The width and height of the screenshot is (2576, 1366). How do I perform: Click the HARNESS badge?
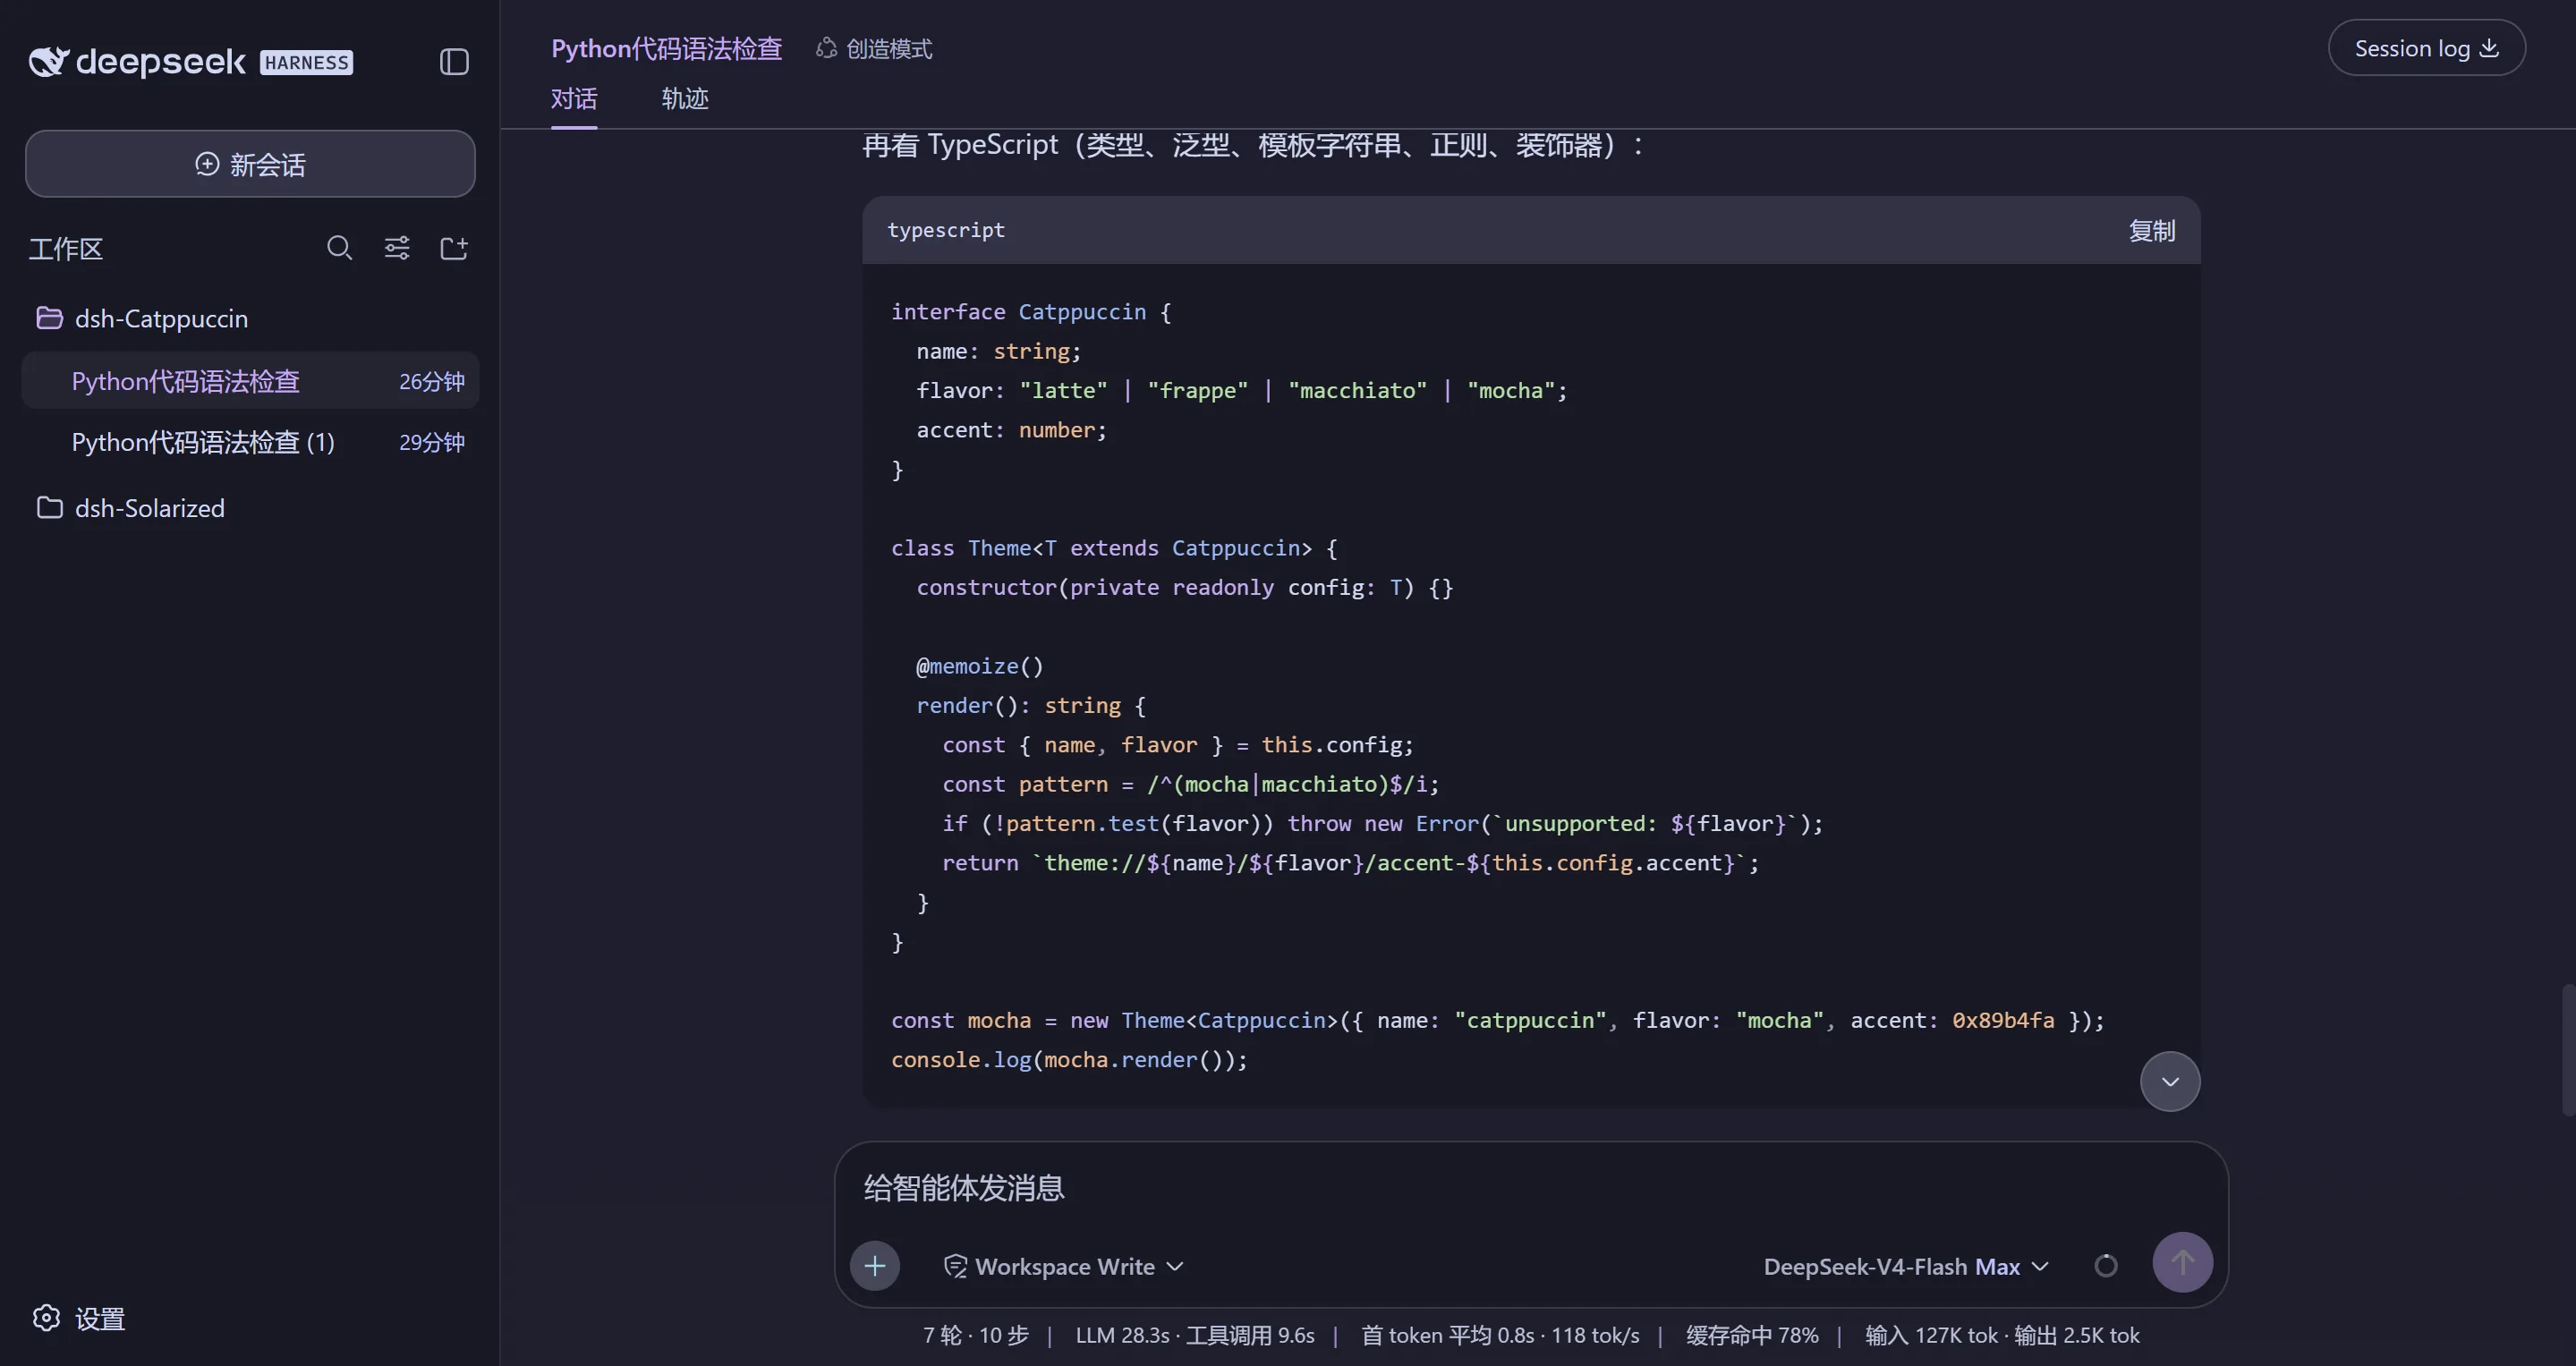tap(306, 63)
